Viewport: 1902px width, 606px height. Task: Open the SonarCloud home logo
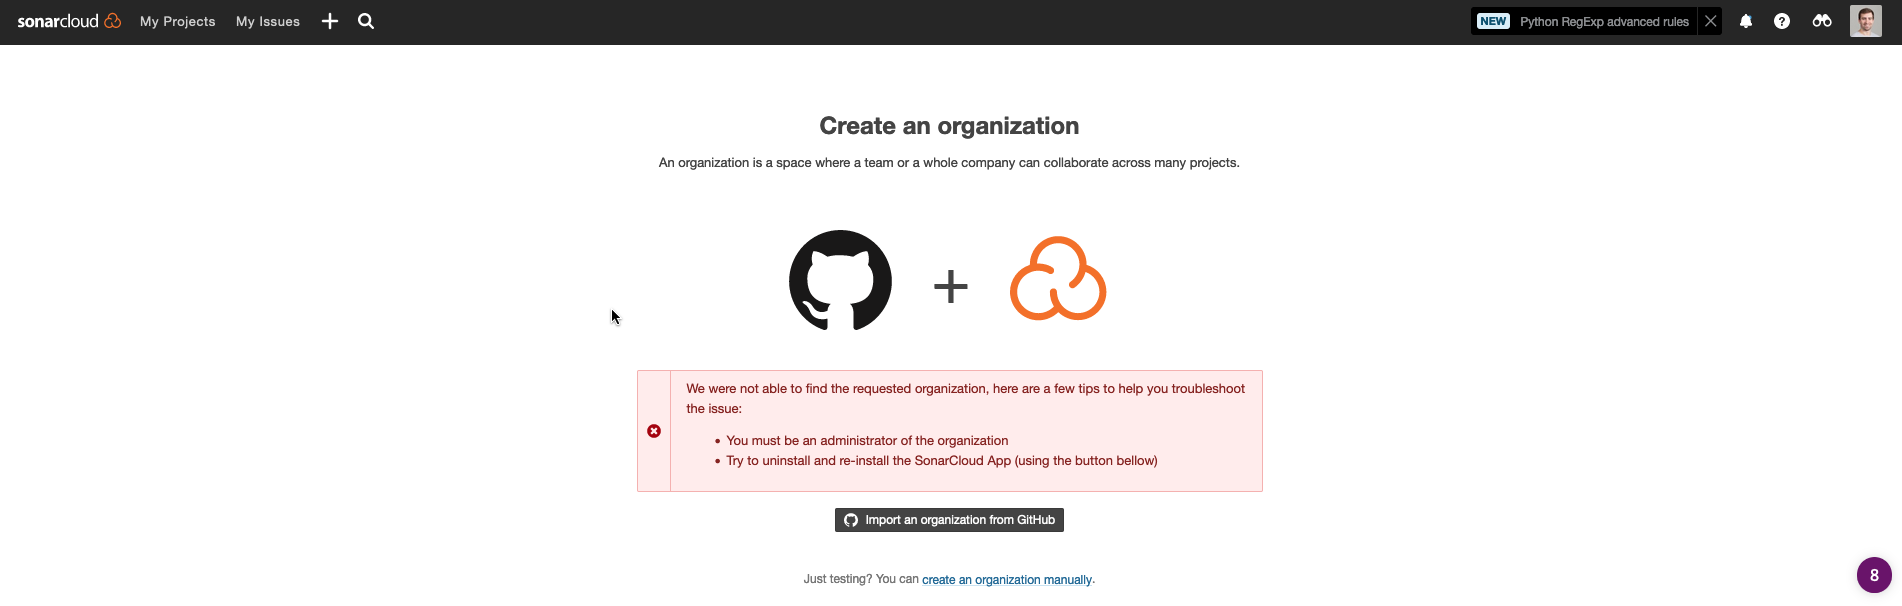69,21
